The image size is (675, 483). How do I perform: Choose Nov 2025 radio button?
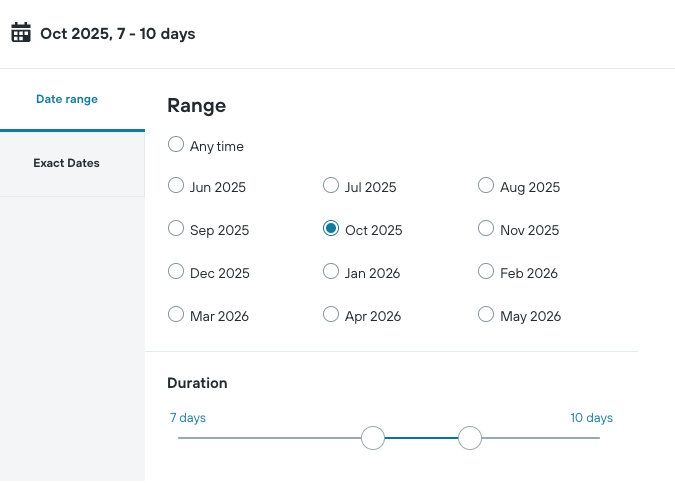click(x=486, y=229)
